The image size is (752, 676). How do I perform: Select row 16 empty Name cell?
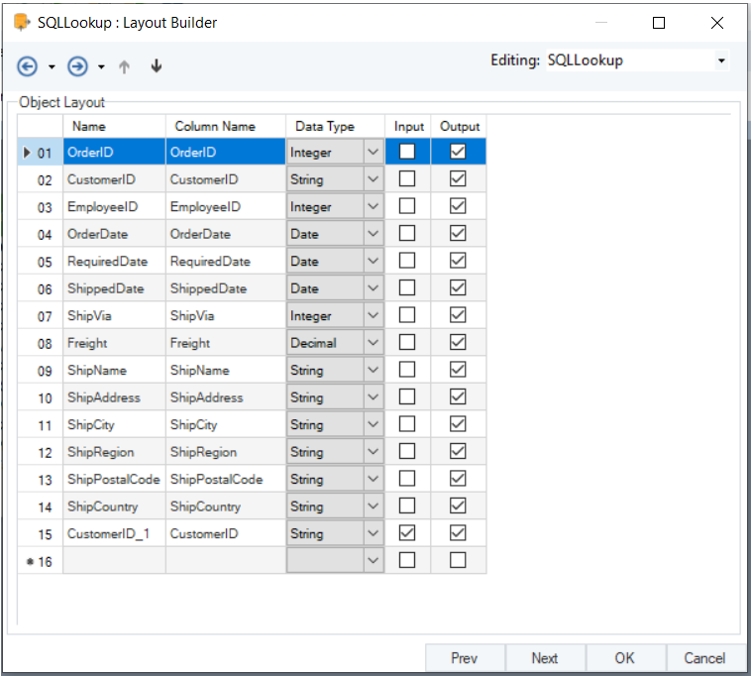tap(113, 561)
